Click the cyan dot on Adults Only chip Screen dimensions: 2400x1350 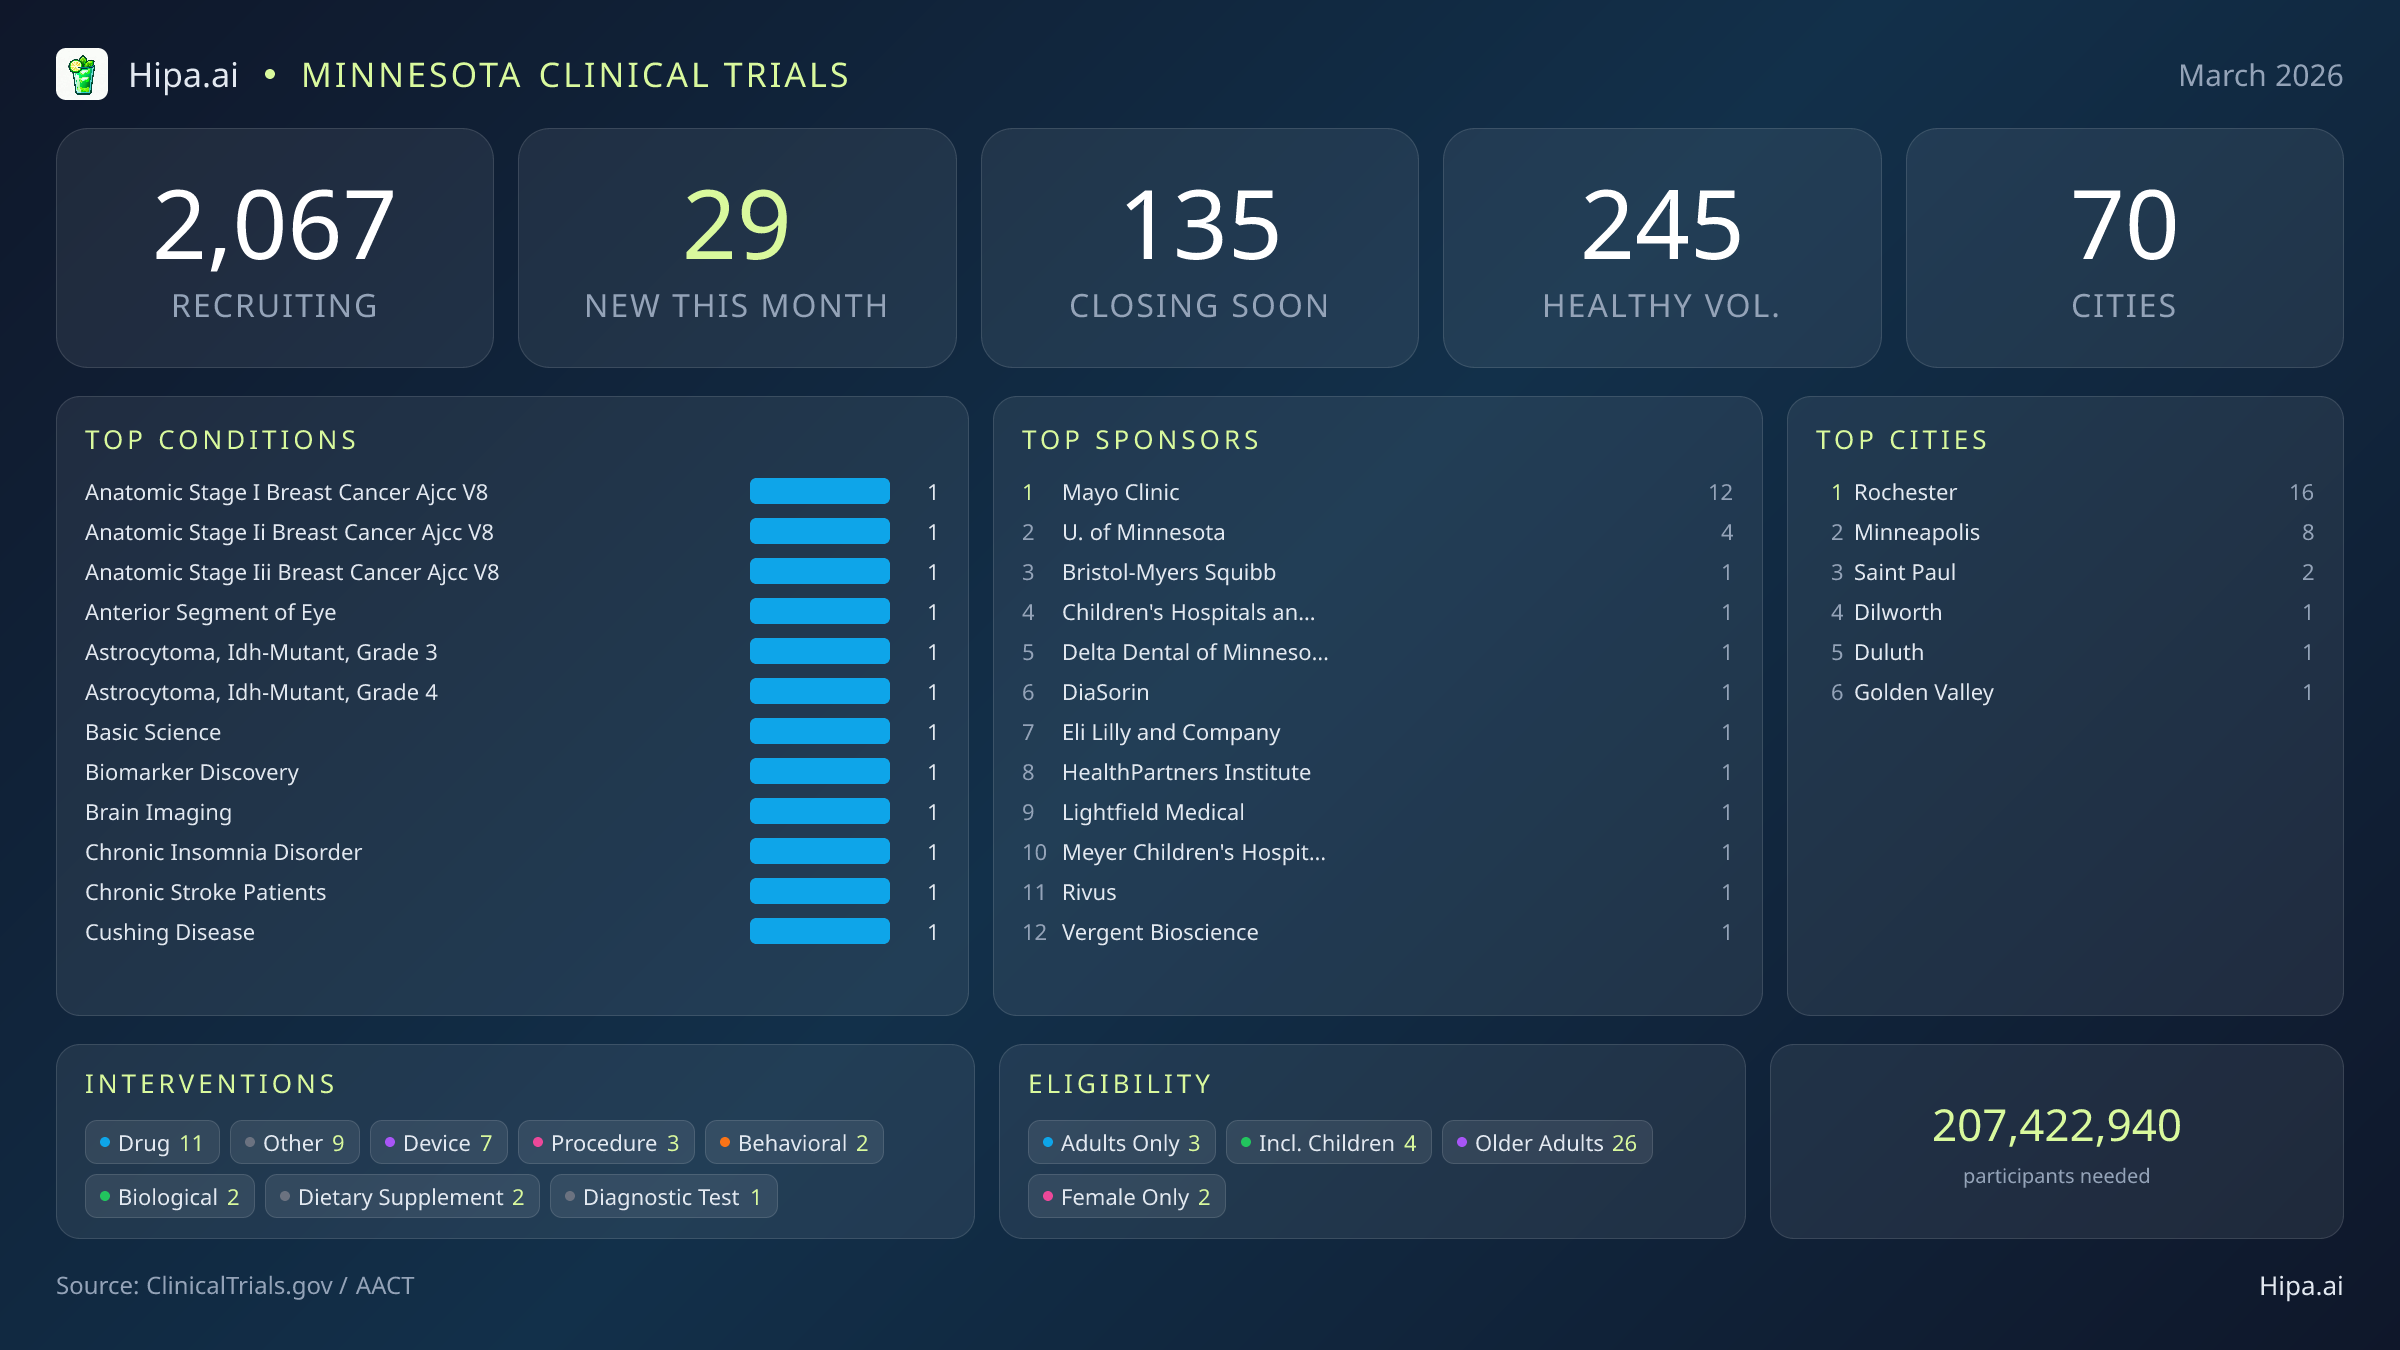coord(1046,1142)
